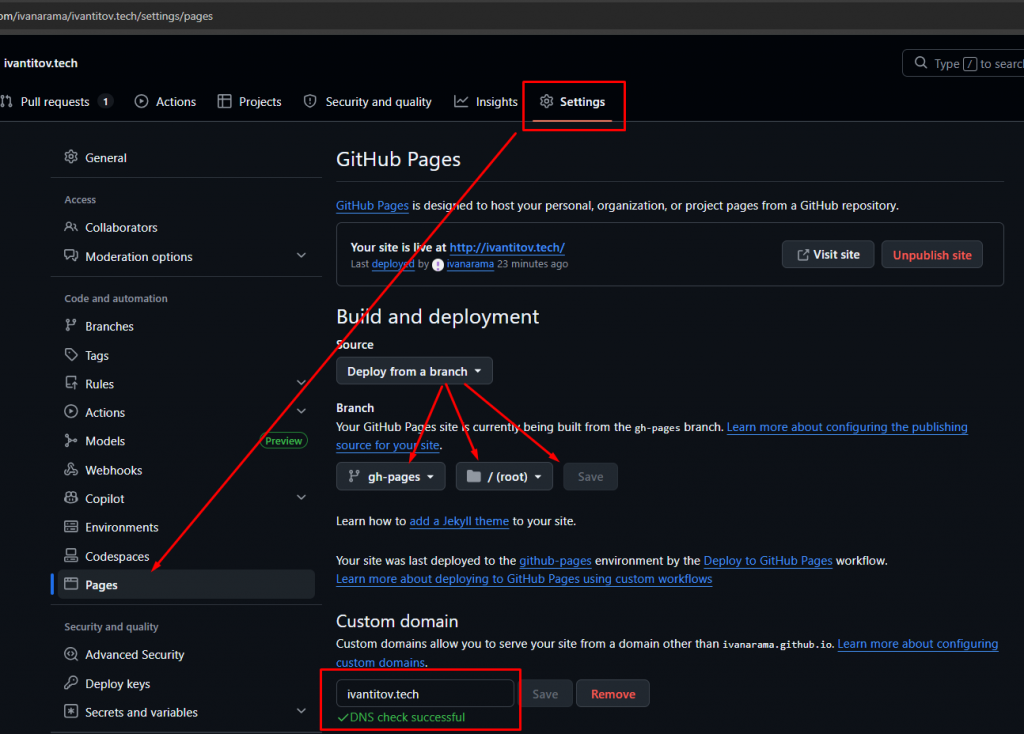
Task: Click the sidebar Actions play icon
Action: [x=71, y=411]
